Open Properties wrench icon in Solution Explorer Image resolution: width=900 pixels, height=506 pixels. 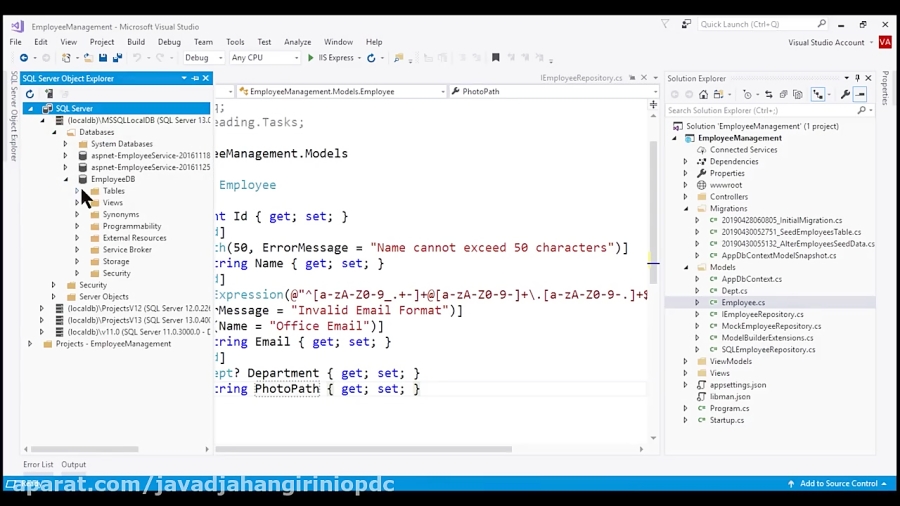pos(845,94)
